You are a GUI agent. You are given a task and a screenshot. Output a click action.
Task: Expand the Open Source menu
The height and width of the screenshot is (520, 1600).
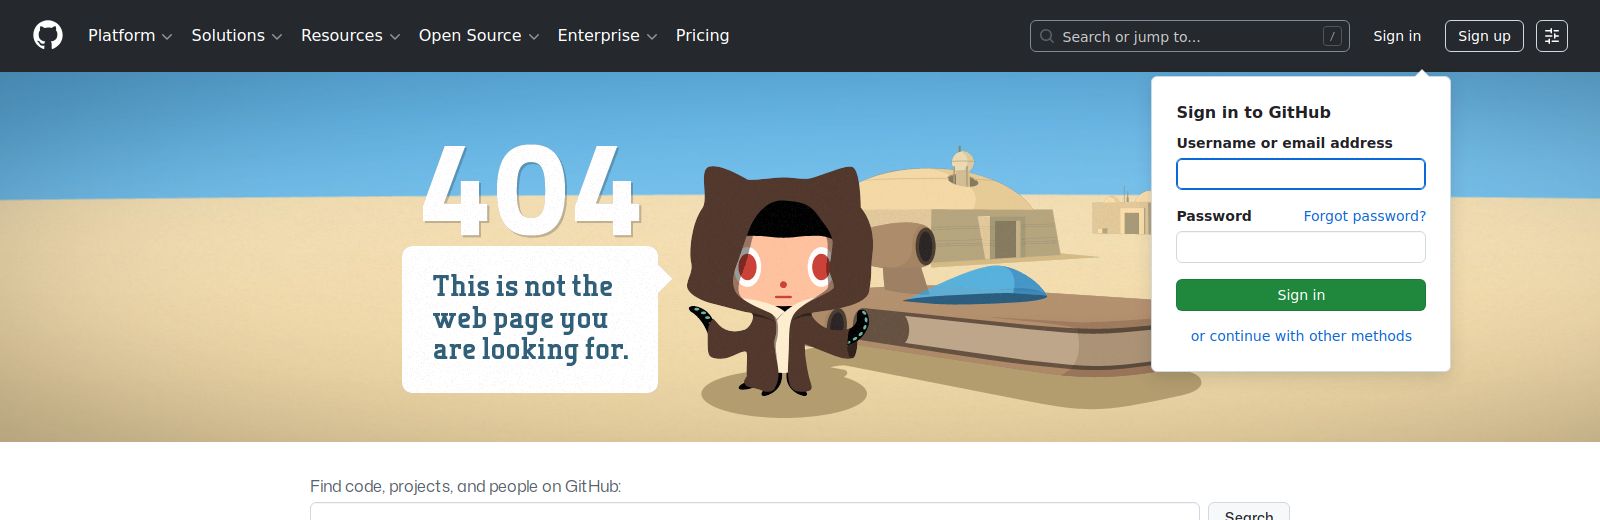[x=479, y=36]
